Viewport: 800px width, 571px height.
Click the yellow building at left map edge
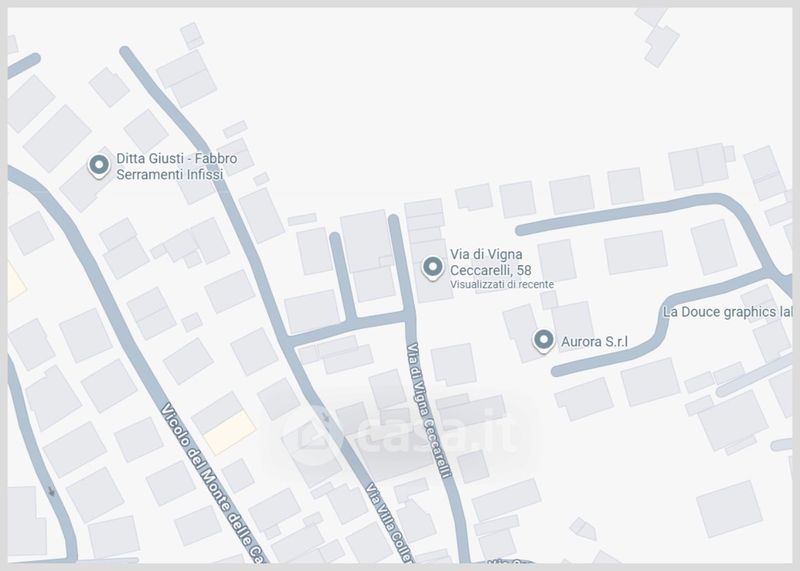[14, 282]
